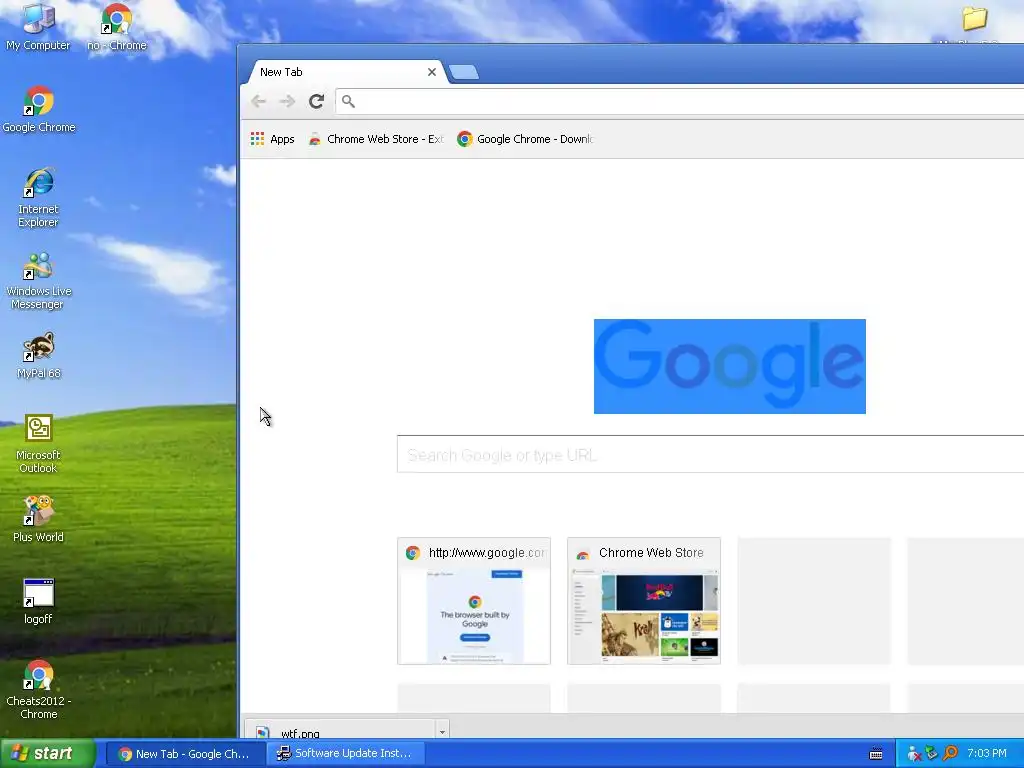
Task: Open the 'Google Chrome - Downlo' bookmark
Action: click(525, 139)
